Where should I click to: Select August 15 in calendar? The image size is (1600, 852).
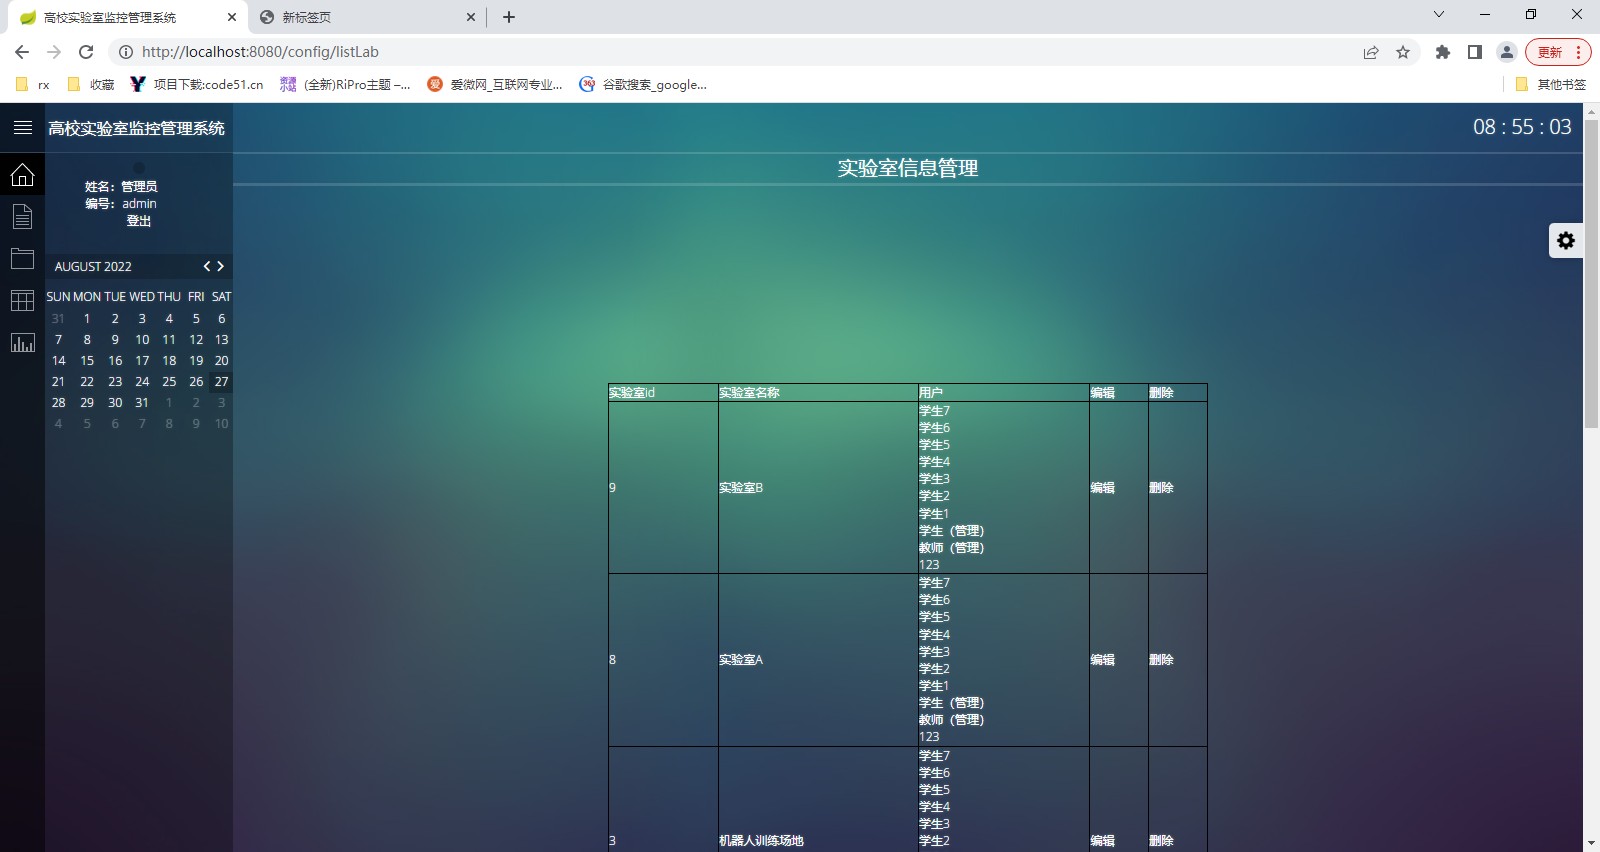(87, 361)
